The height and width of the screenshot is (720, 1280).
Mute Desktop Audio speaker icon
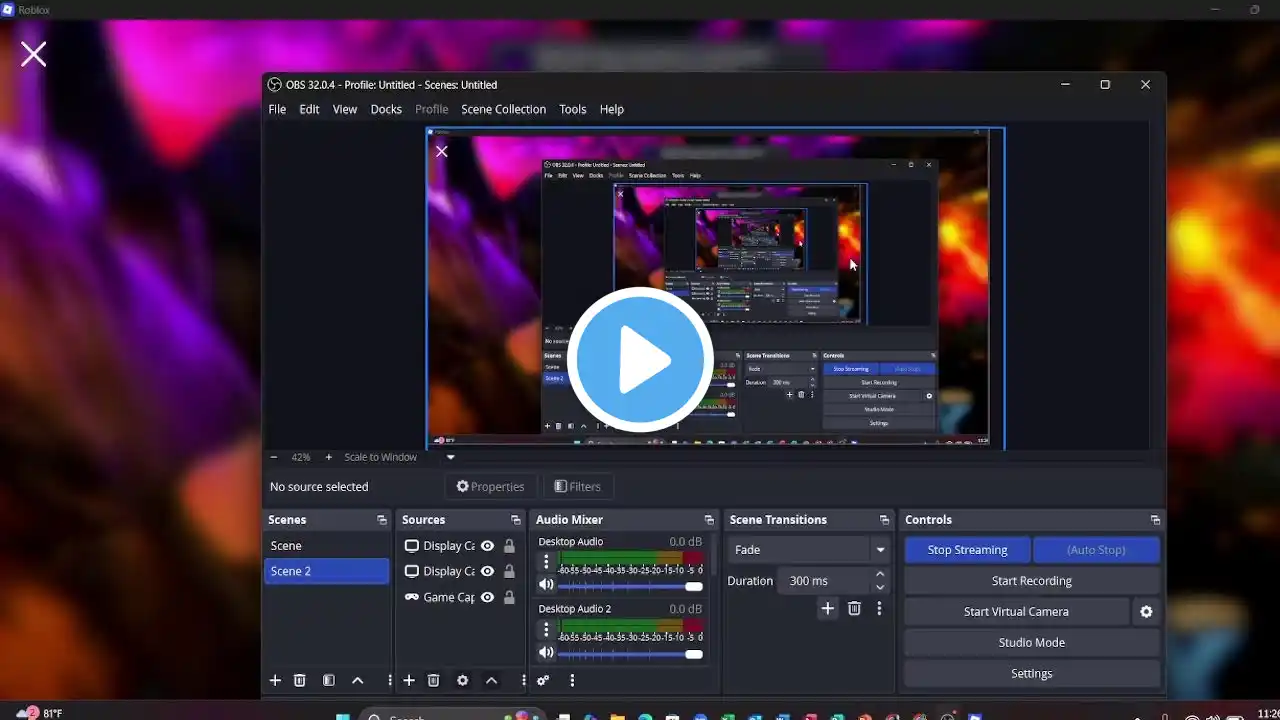point(546,585)
